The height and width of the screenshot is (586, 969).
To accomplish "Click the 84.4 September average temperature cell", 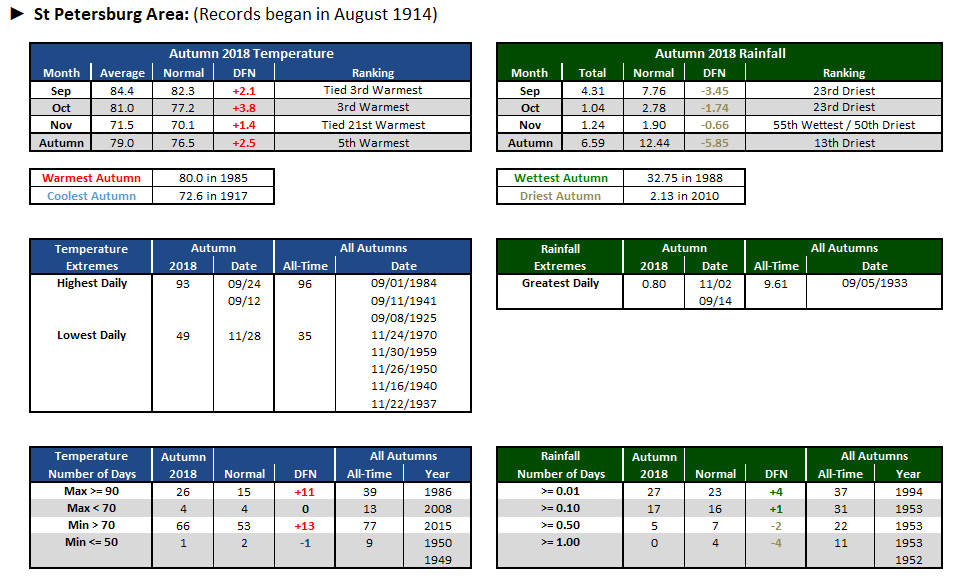I will pyautogui.click(x=122, y=90).
